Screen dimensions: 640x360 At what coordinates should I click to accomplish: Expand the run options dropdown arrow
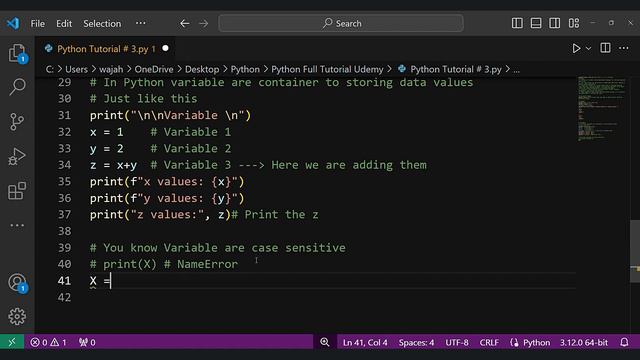pyautogui.click(x=588, y=49)
